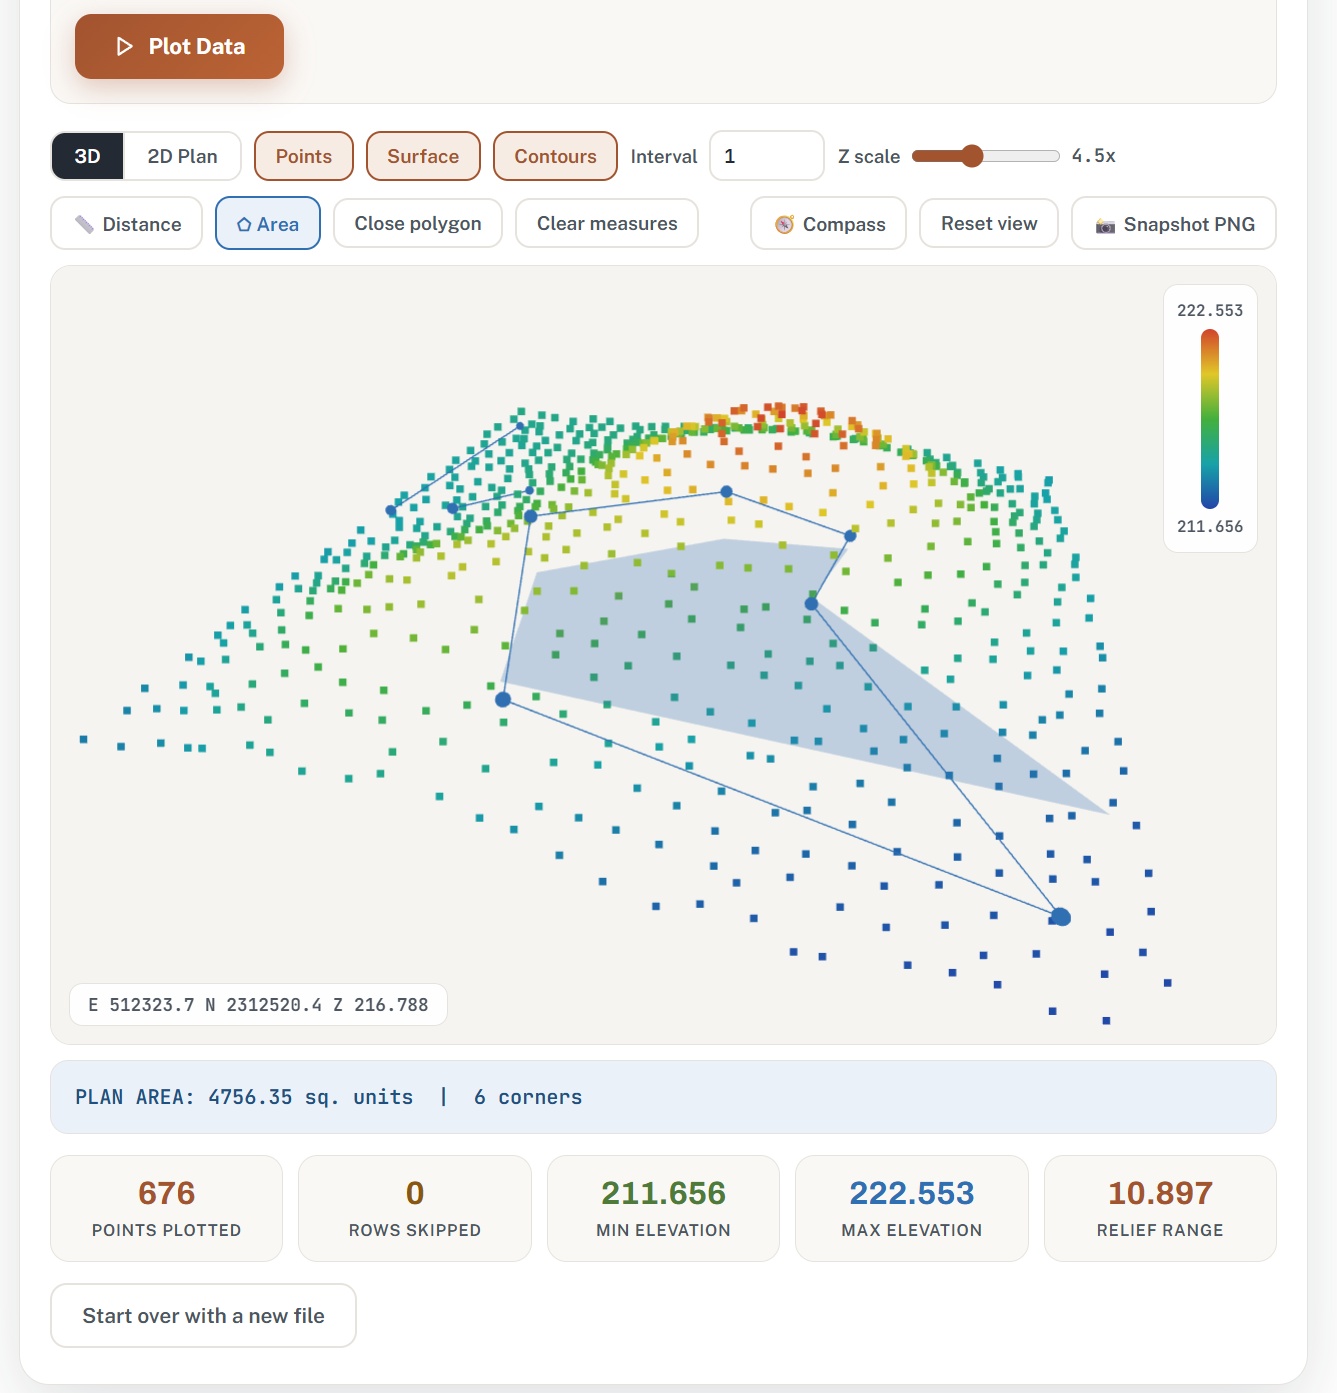Click the Plan Area result banner
Screen dimensions: 1337x1393
click(663, 1097)
